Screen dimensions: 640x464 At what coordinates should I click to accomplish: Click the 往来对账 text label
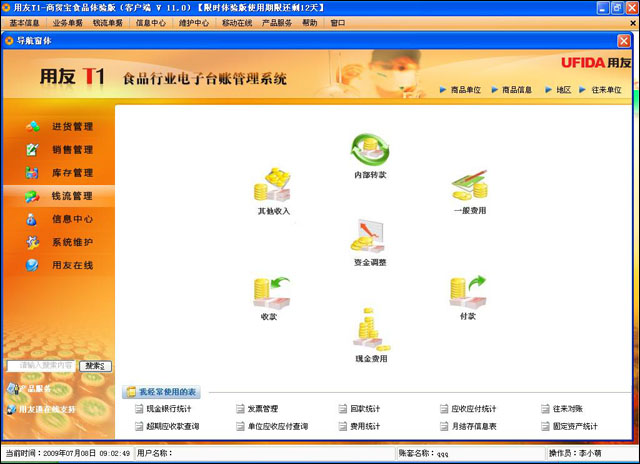pyautogui.click(x=568, y=408)
